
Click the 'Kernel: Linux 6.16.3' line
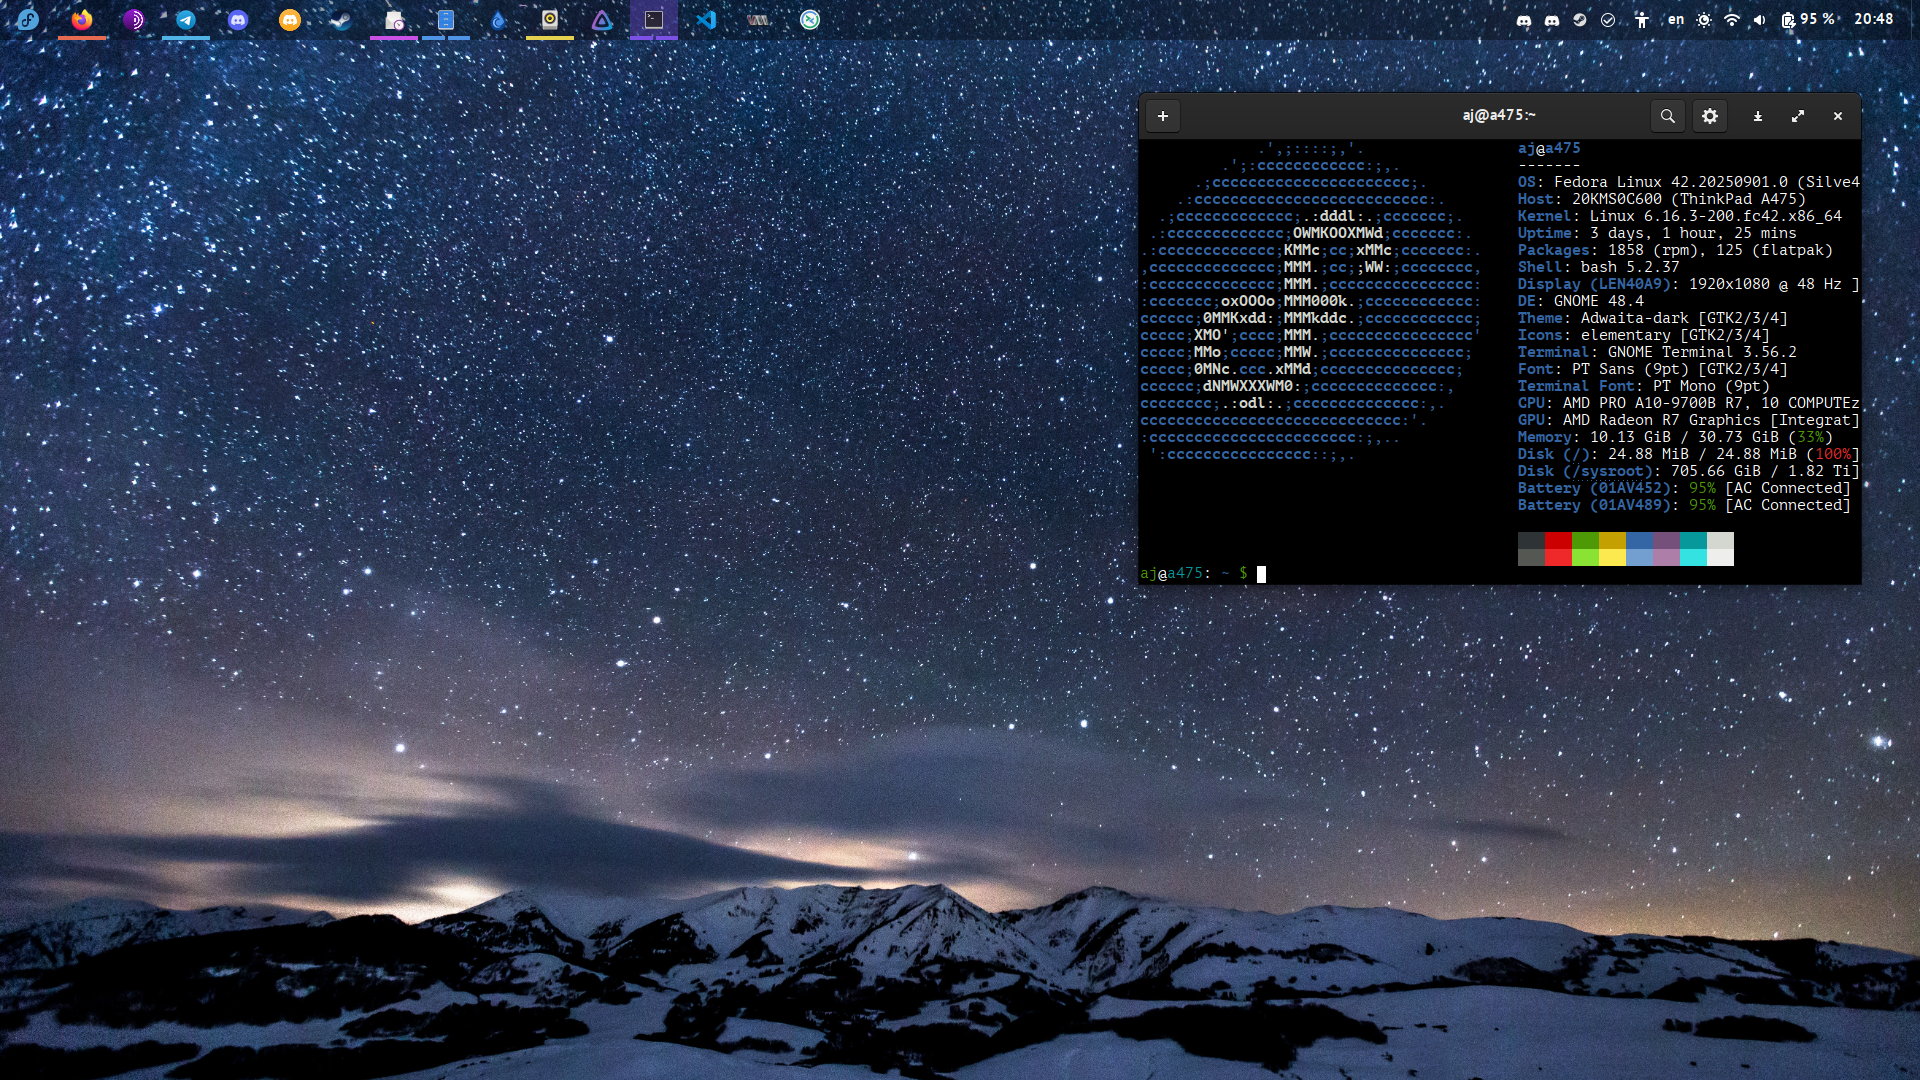[x=1679, y=216]
